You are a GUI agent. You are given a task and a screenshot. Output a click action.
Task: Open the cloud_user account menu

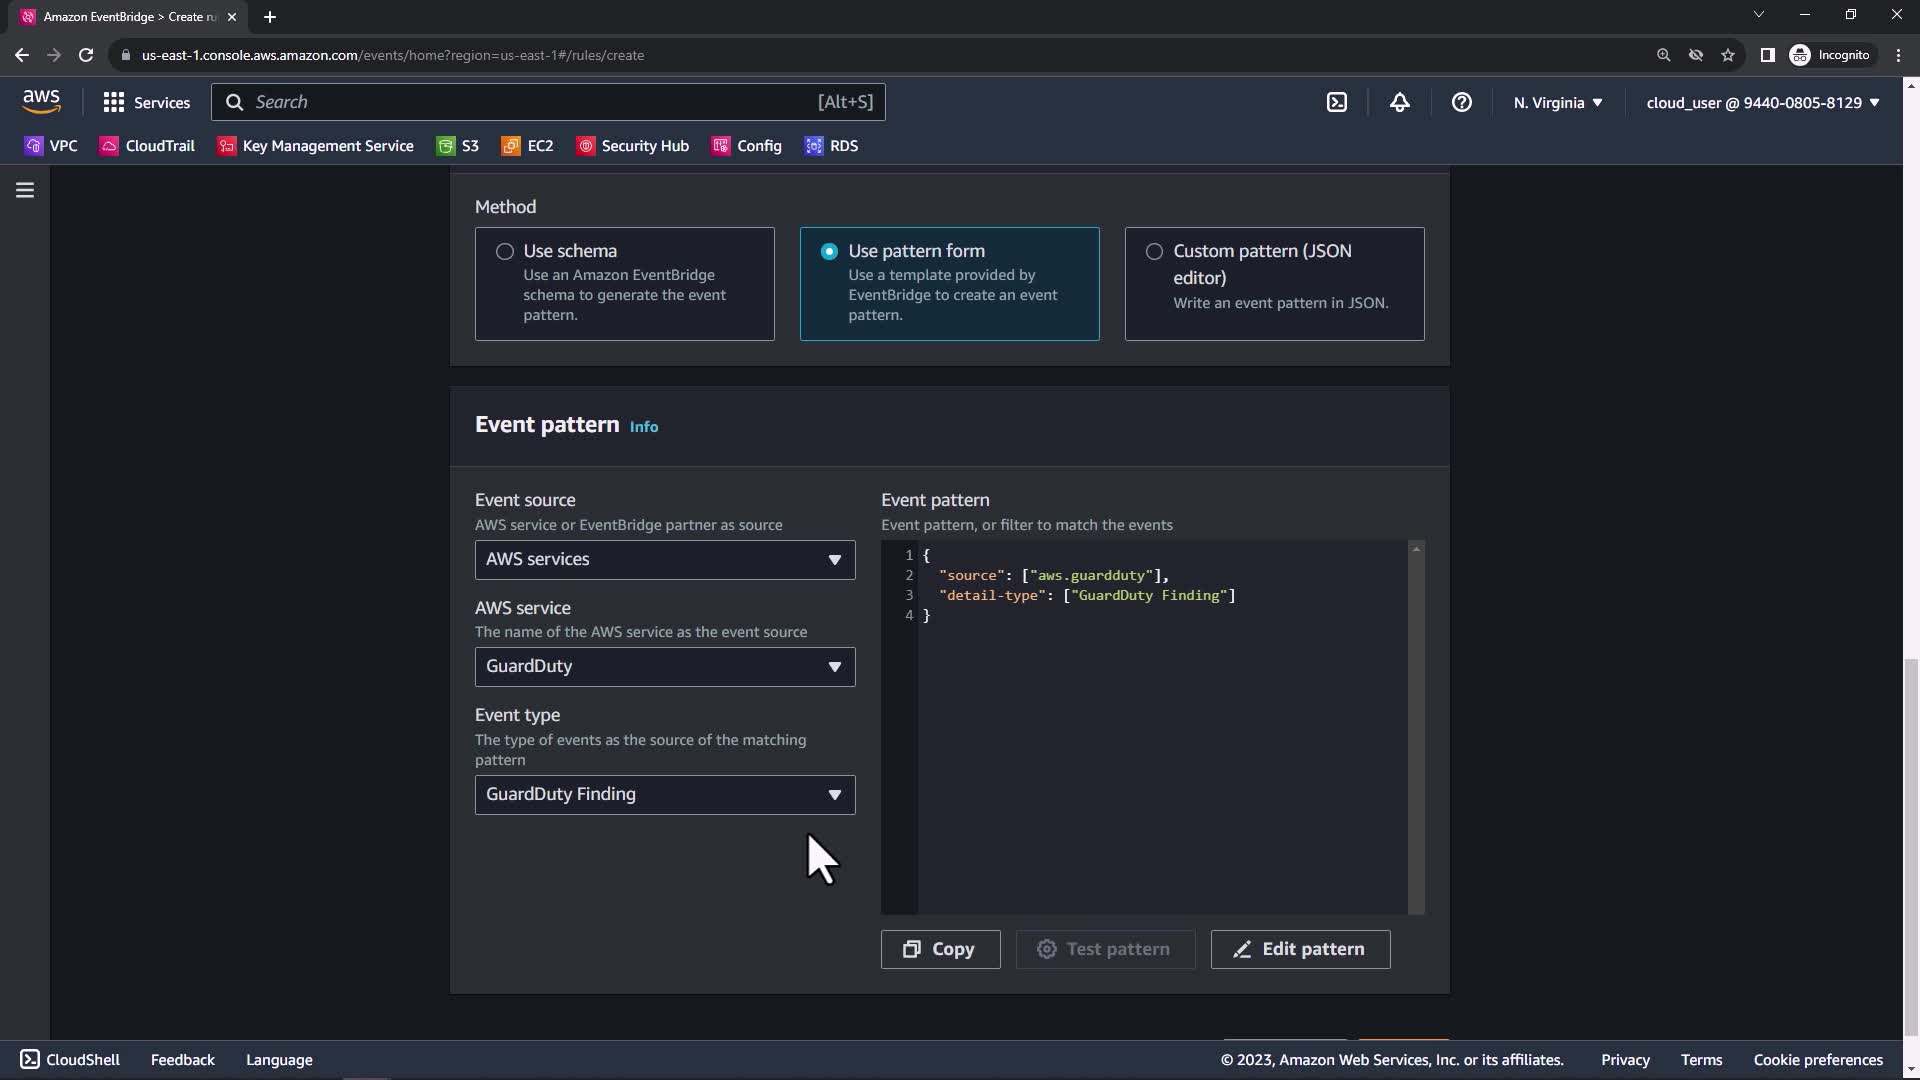click(x=1762, y=102)
